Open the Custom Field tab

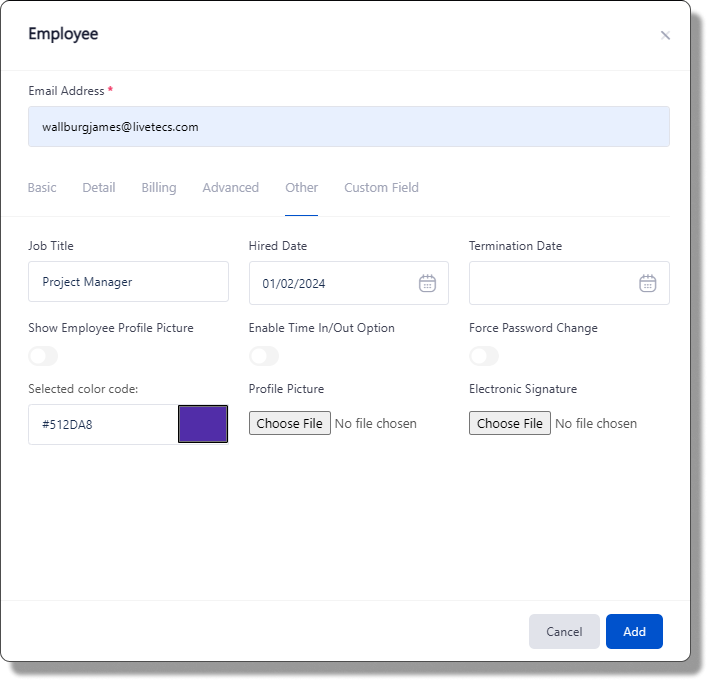click(x=381, y=188)
